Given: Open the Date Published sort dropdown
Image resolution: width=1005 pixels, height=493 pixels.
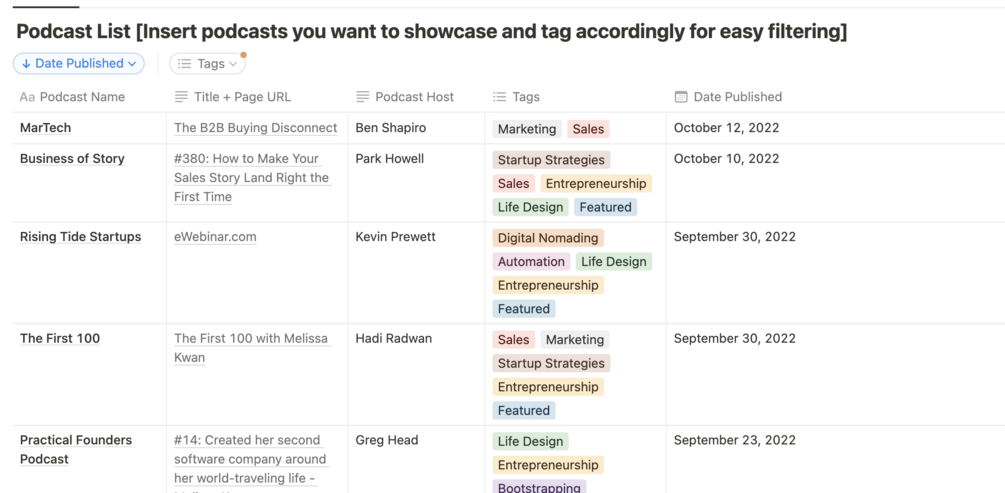Looking at the screenshot, I should (x=79, y=63).
